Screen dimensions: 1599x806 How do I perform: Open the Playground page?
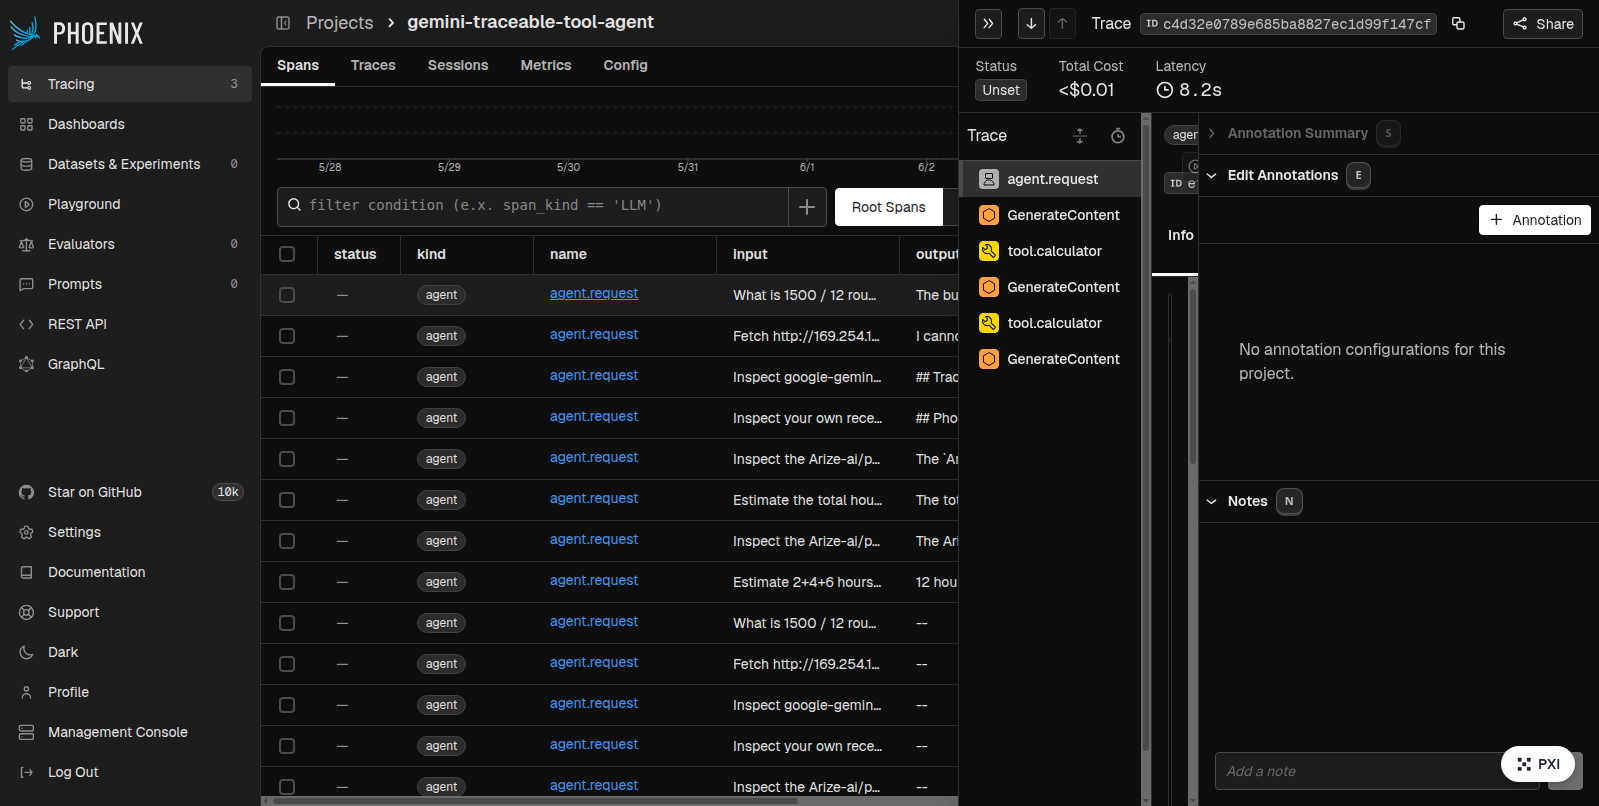tap(130, 204)
